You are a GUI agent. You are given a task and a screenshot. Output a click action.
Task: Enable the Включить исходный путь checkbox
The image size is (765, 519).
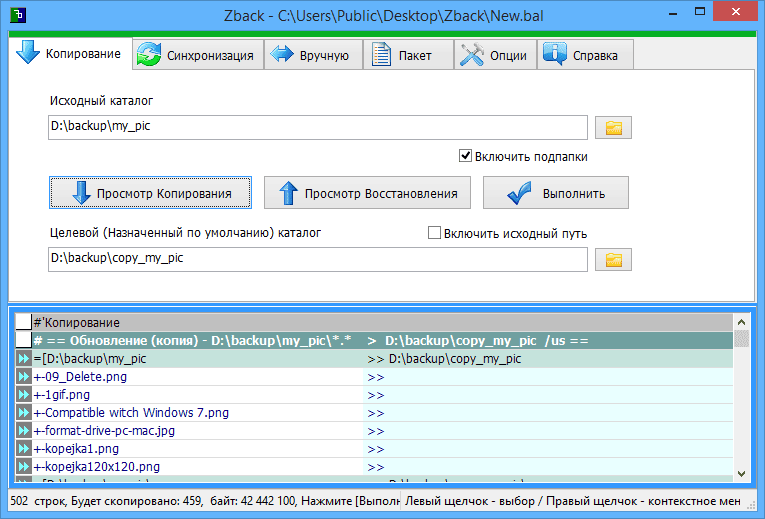434,233
